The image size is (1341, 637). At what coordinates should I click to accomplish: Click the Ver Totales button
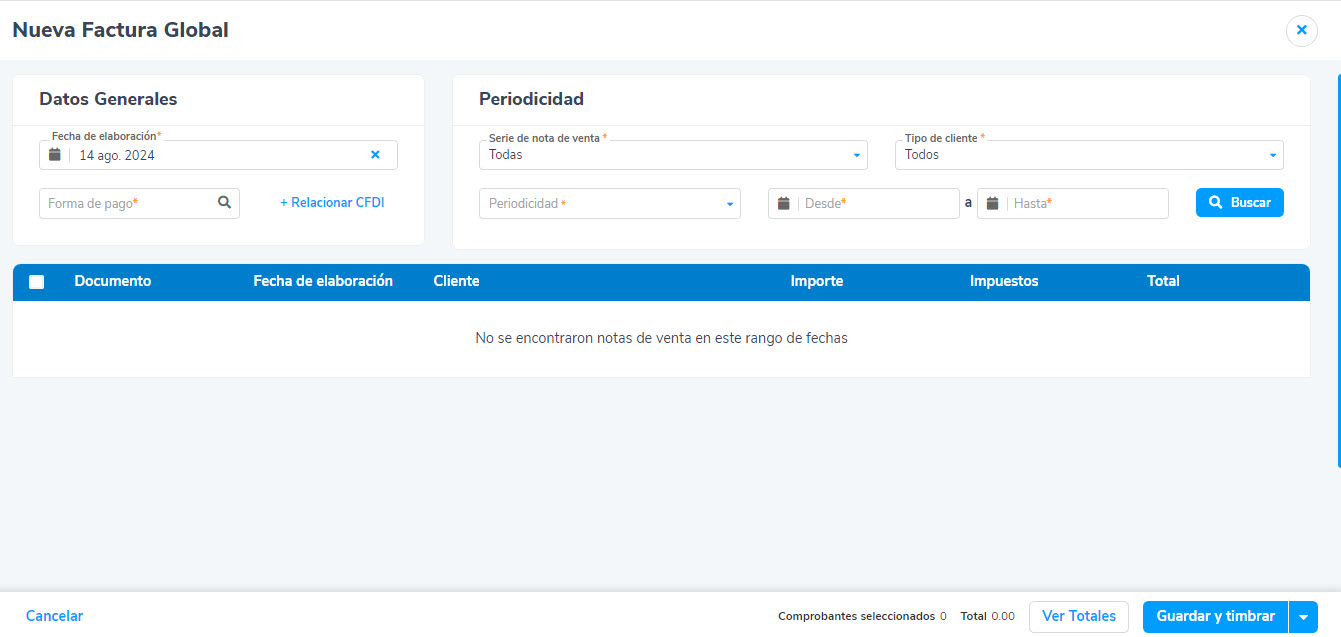click(x=1078, y=616)
